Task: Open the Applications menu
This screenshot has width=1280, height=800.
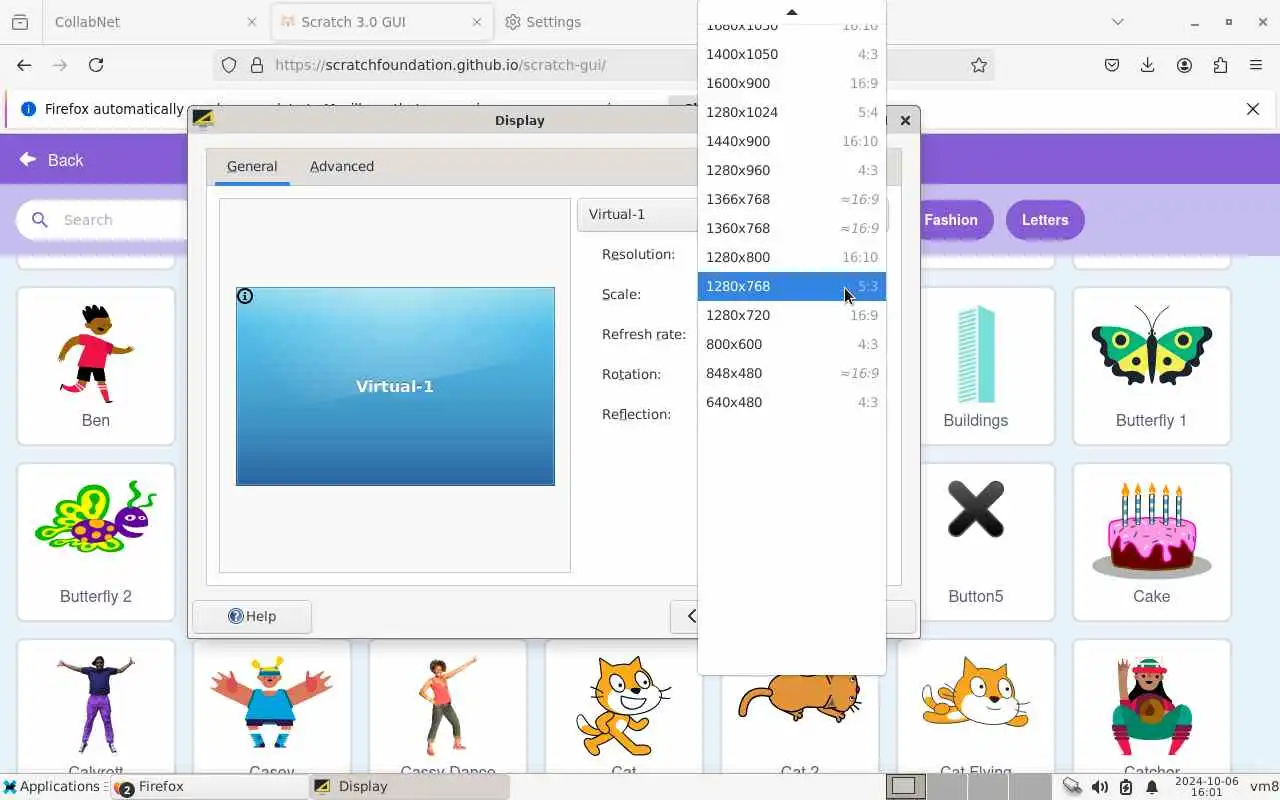Action: [52, 787]
